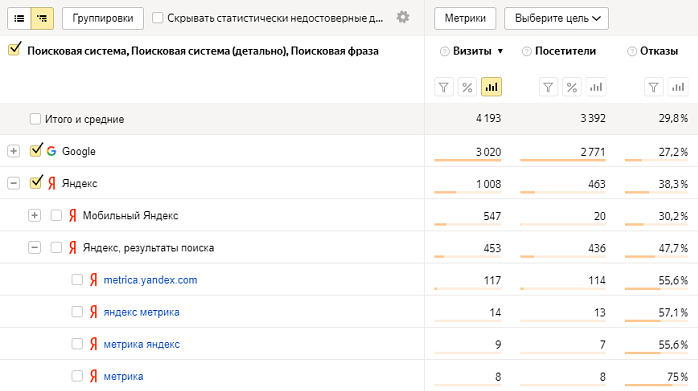The height and width of the screenshot is (391, 698).
Task: Toggle bar chart icon under Визиты
Action: pyautogui.click(x=491, y=87)
